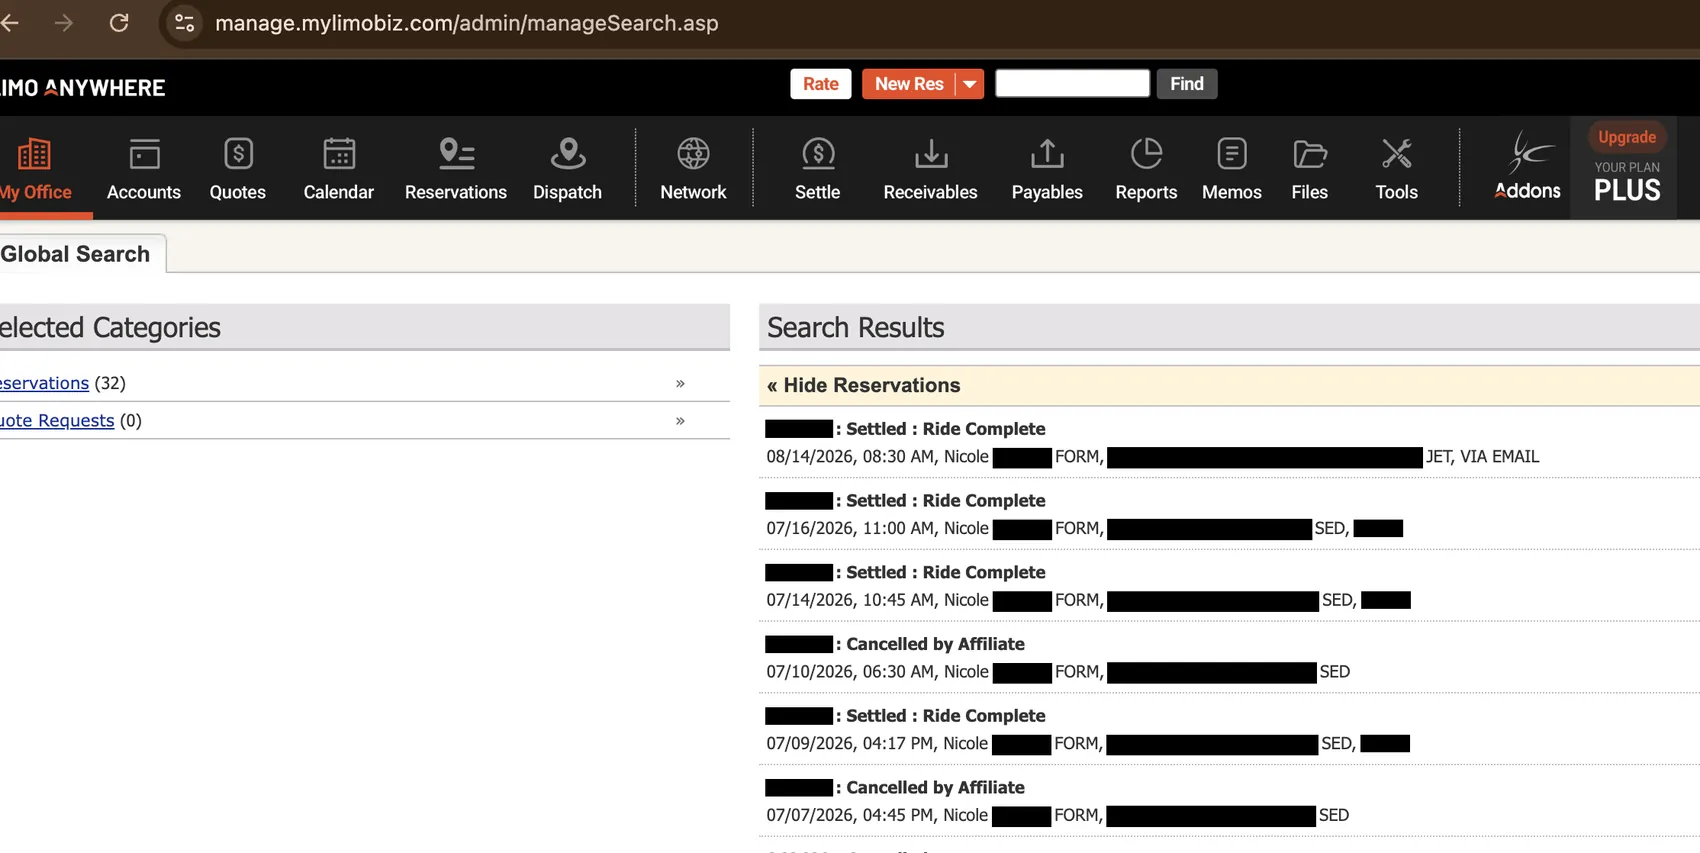
Task: Open the Tools wrench icon
Action: coord(1397,154)
